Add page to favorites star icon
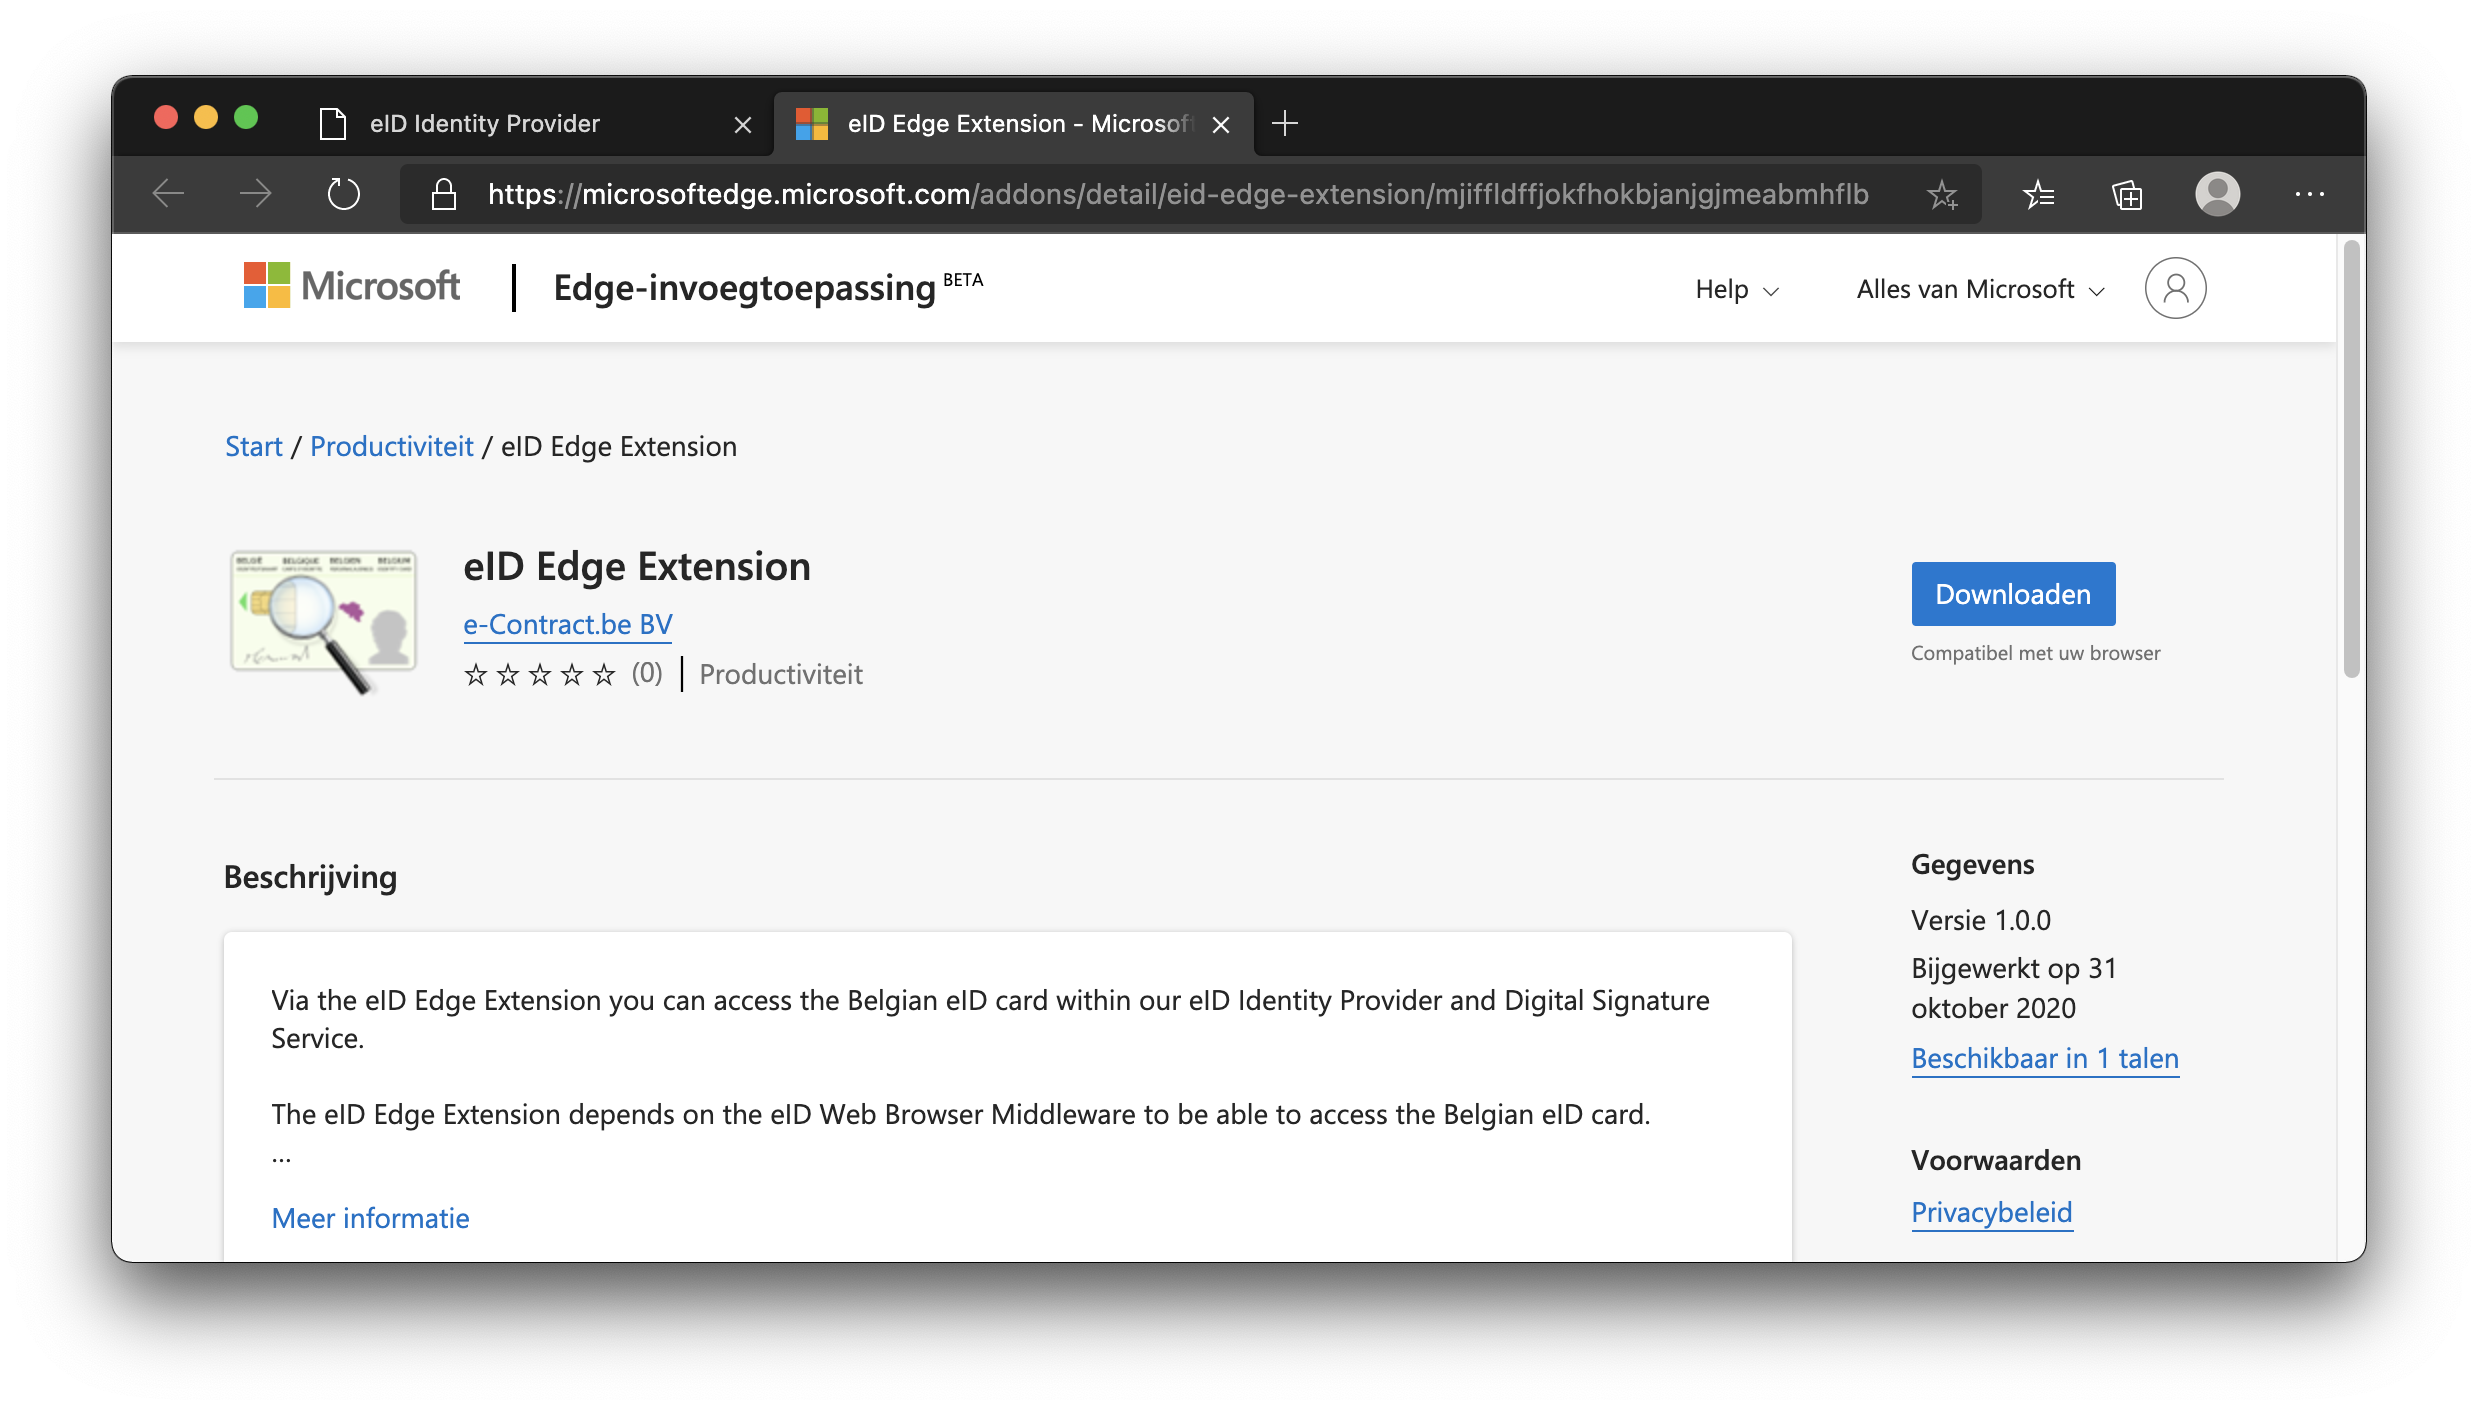2478x1410 pixels. pos(1942,194)
